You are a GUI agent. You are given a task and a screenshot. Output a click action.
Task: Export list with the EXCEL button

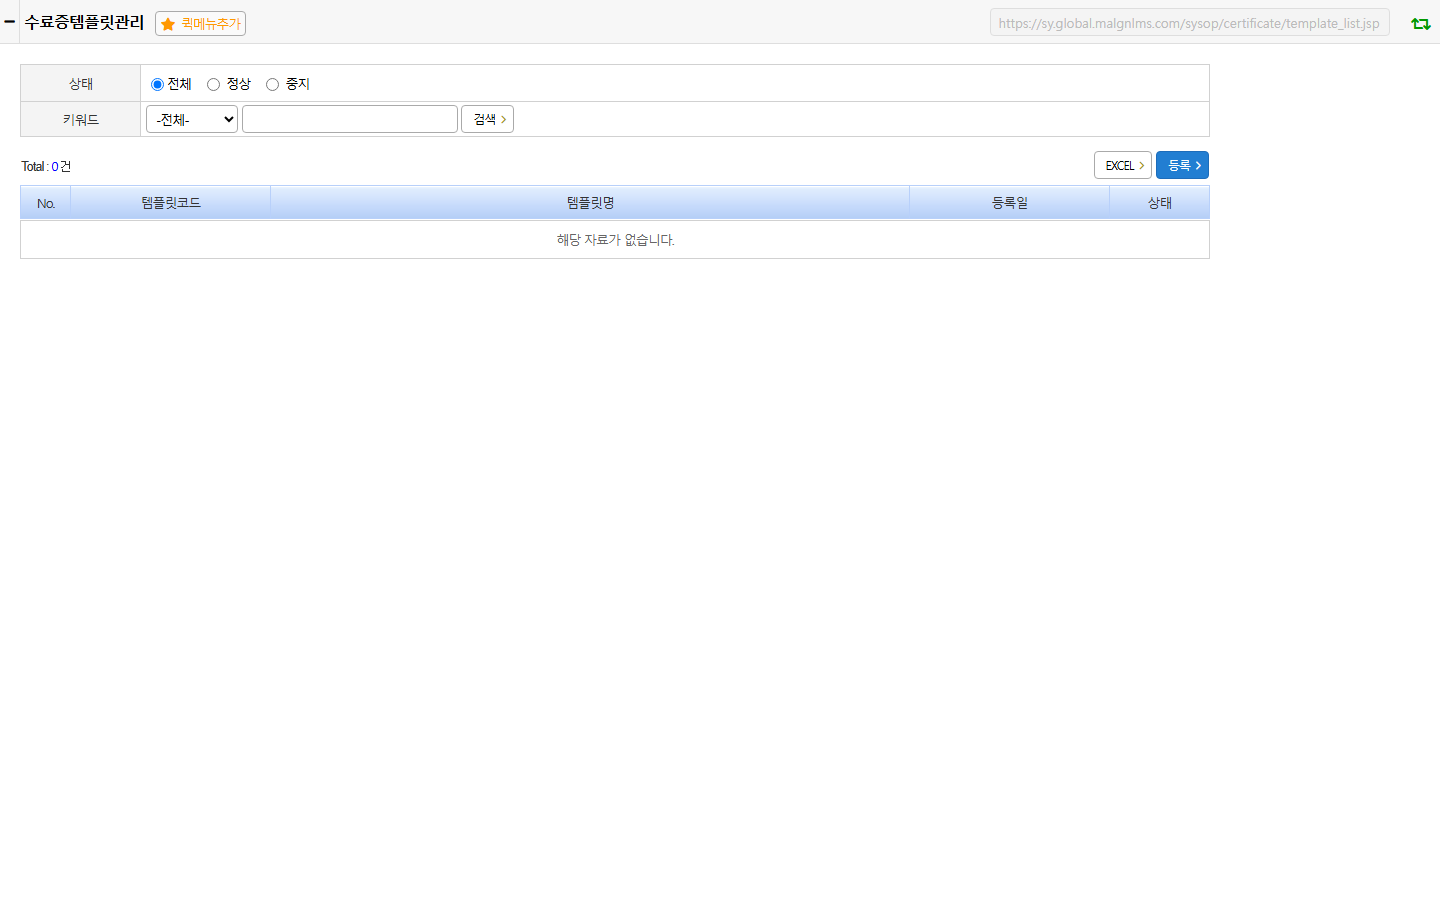(1123, 165)
